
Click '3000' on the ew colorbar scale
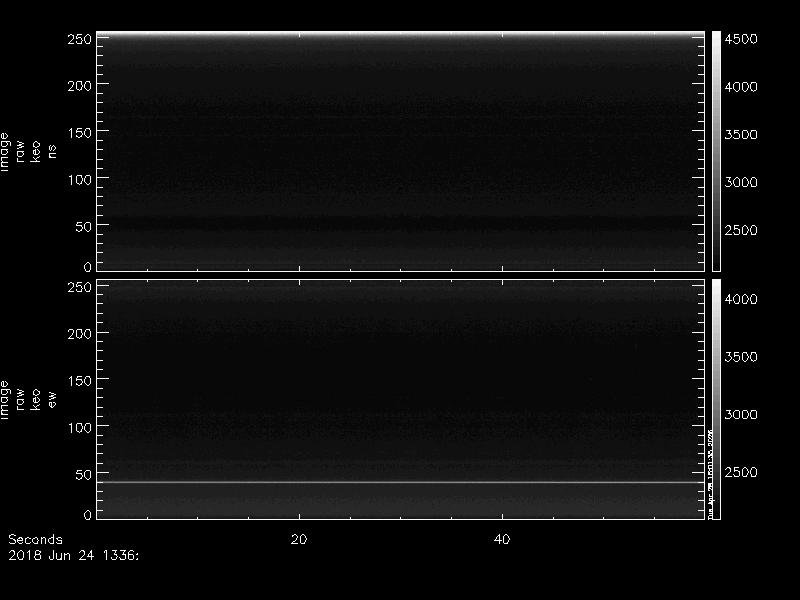pos(741,414)
